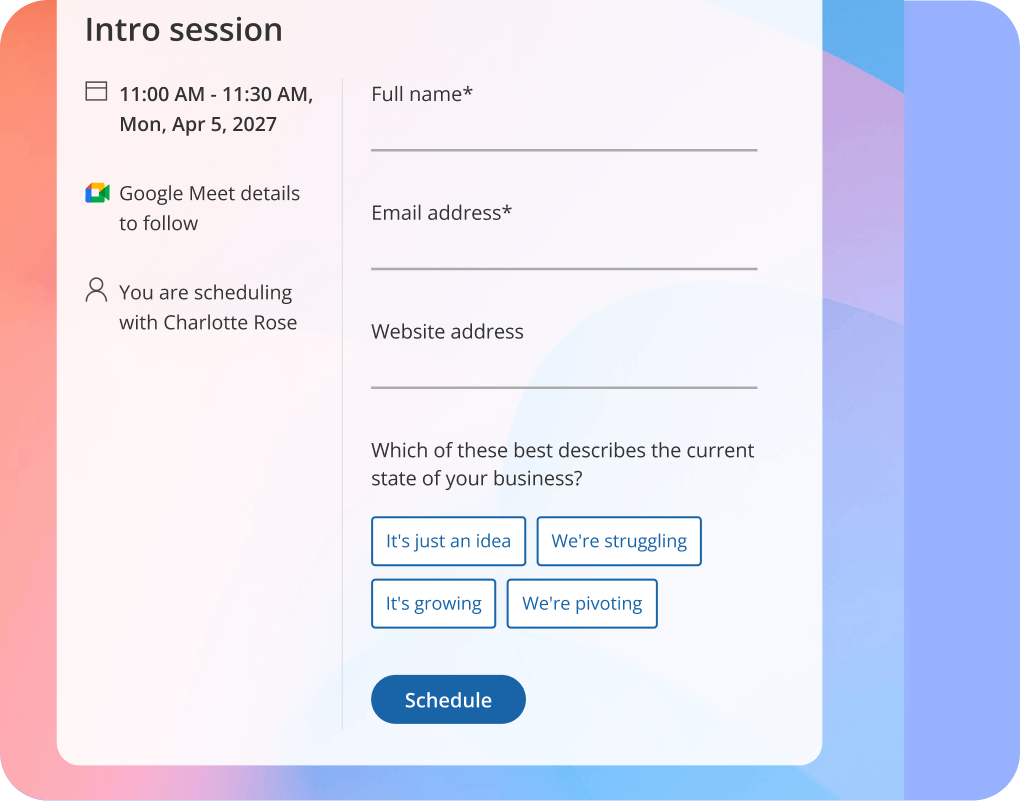Screen dimensions: 1020x801
Task: Click the Schedule button
Action: click(x=448, y=699)
